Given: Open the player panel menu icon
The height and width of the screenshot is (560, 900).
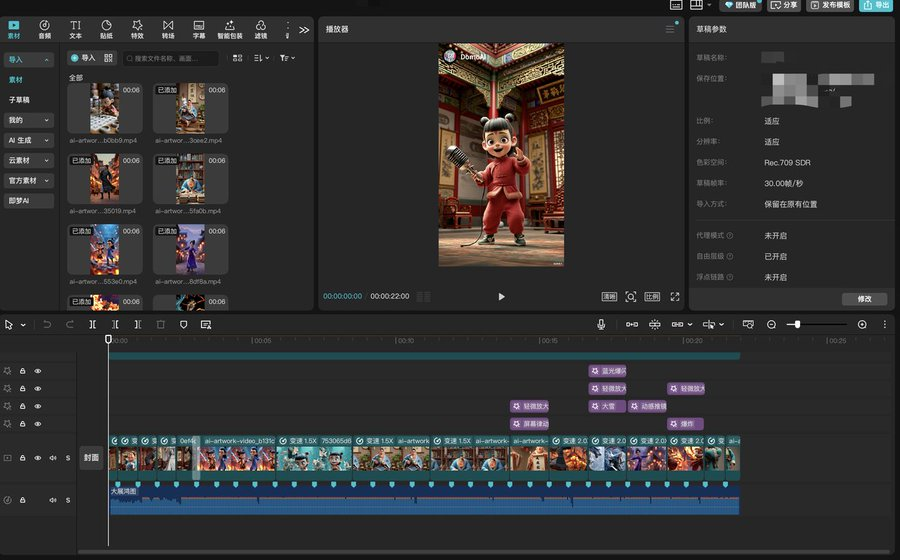Looking at the screenshot, I should click(670, 29).
